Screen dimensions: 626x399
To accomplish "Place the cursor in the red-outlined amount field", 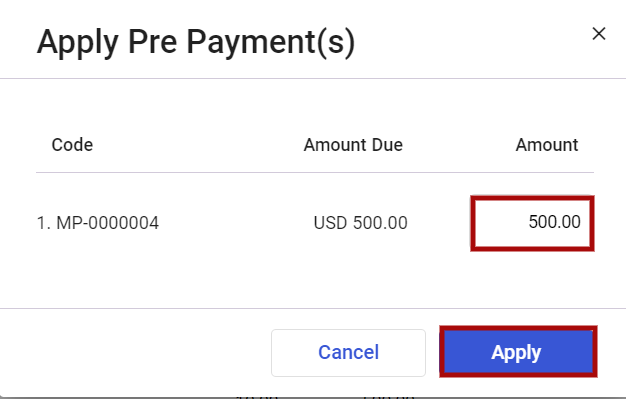I will [532, 223].
